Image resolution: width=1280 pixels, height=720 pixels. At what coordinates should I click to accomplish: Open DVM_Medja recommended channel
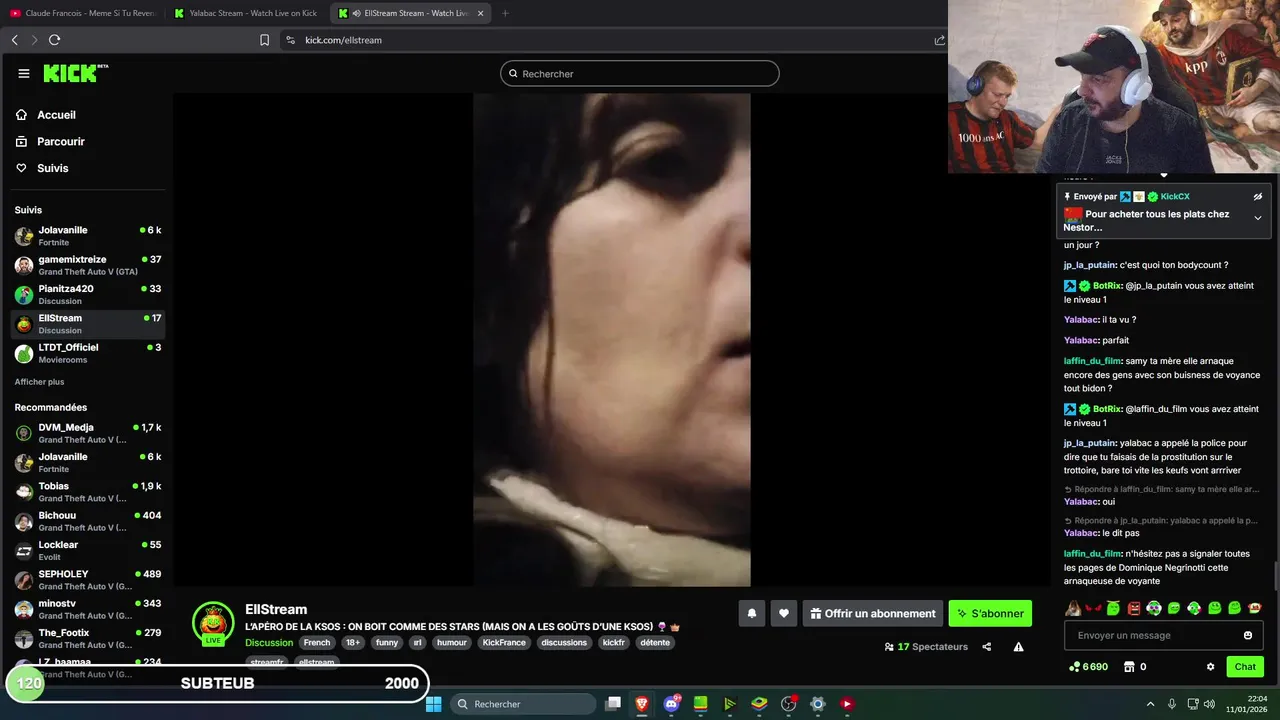click(88, 433)
